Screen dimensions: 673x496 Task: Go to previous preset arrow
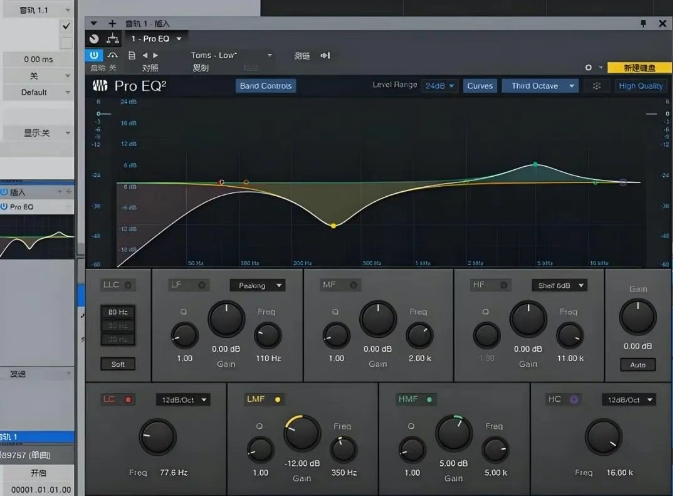pyautogui.click(x=145, y=55)
